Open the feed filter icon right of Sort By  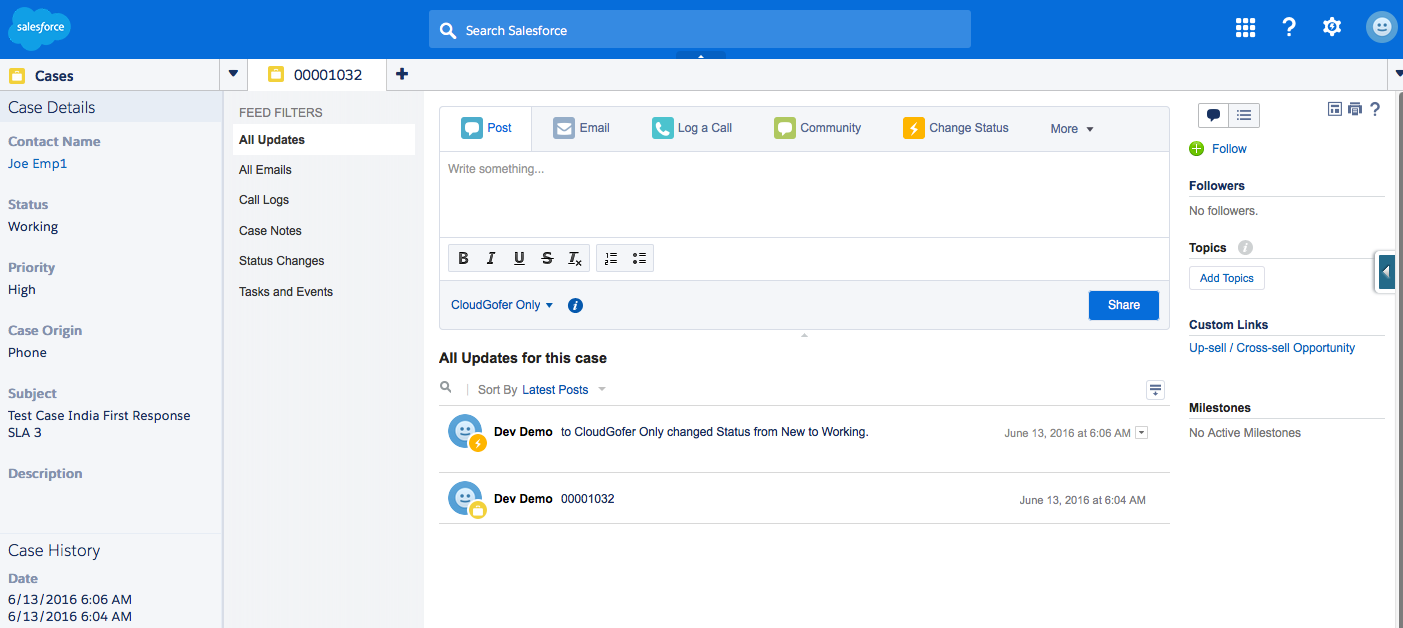click(x=1155, y=390)
